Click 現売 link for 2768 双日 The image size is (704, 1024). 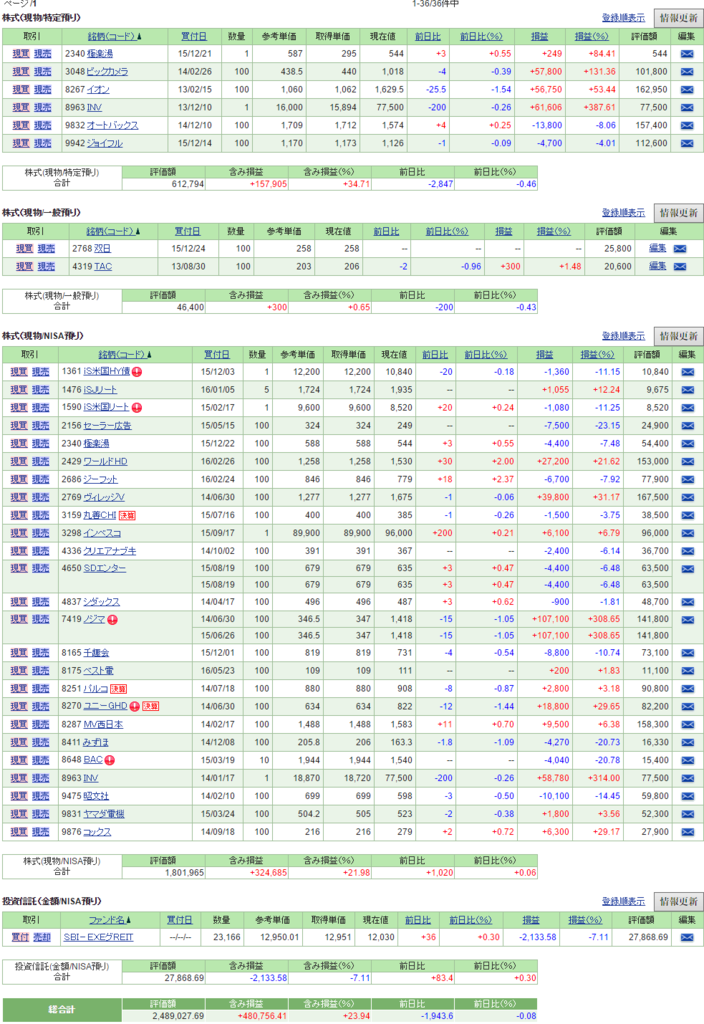46,249
